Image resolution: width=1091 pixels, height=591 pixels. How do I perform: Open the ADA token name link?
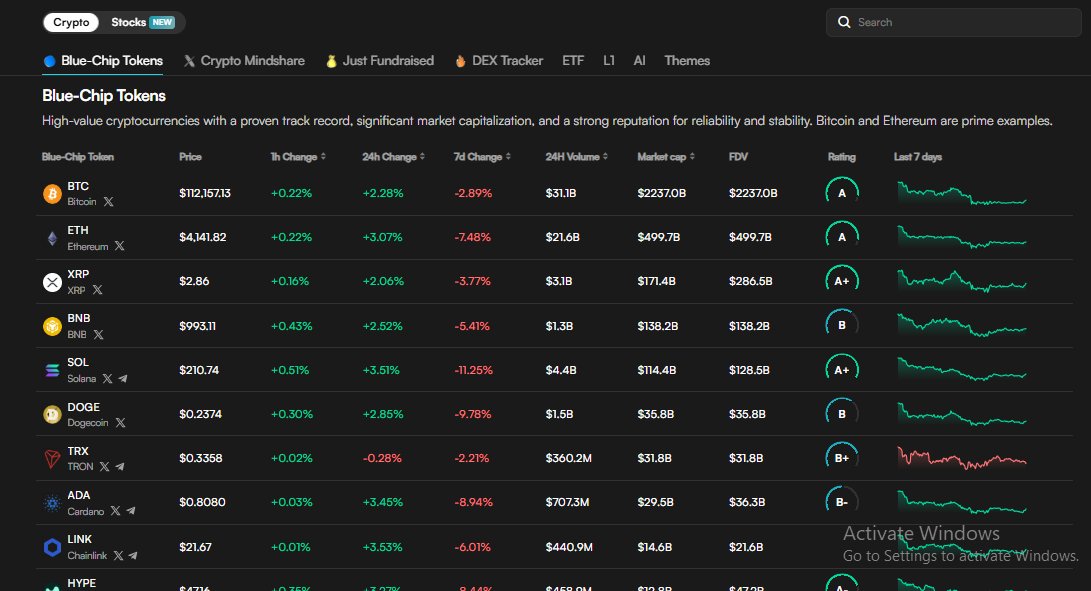point(79,495)
